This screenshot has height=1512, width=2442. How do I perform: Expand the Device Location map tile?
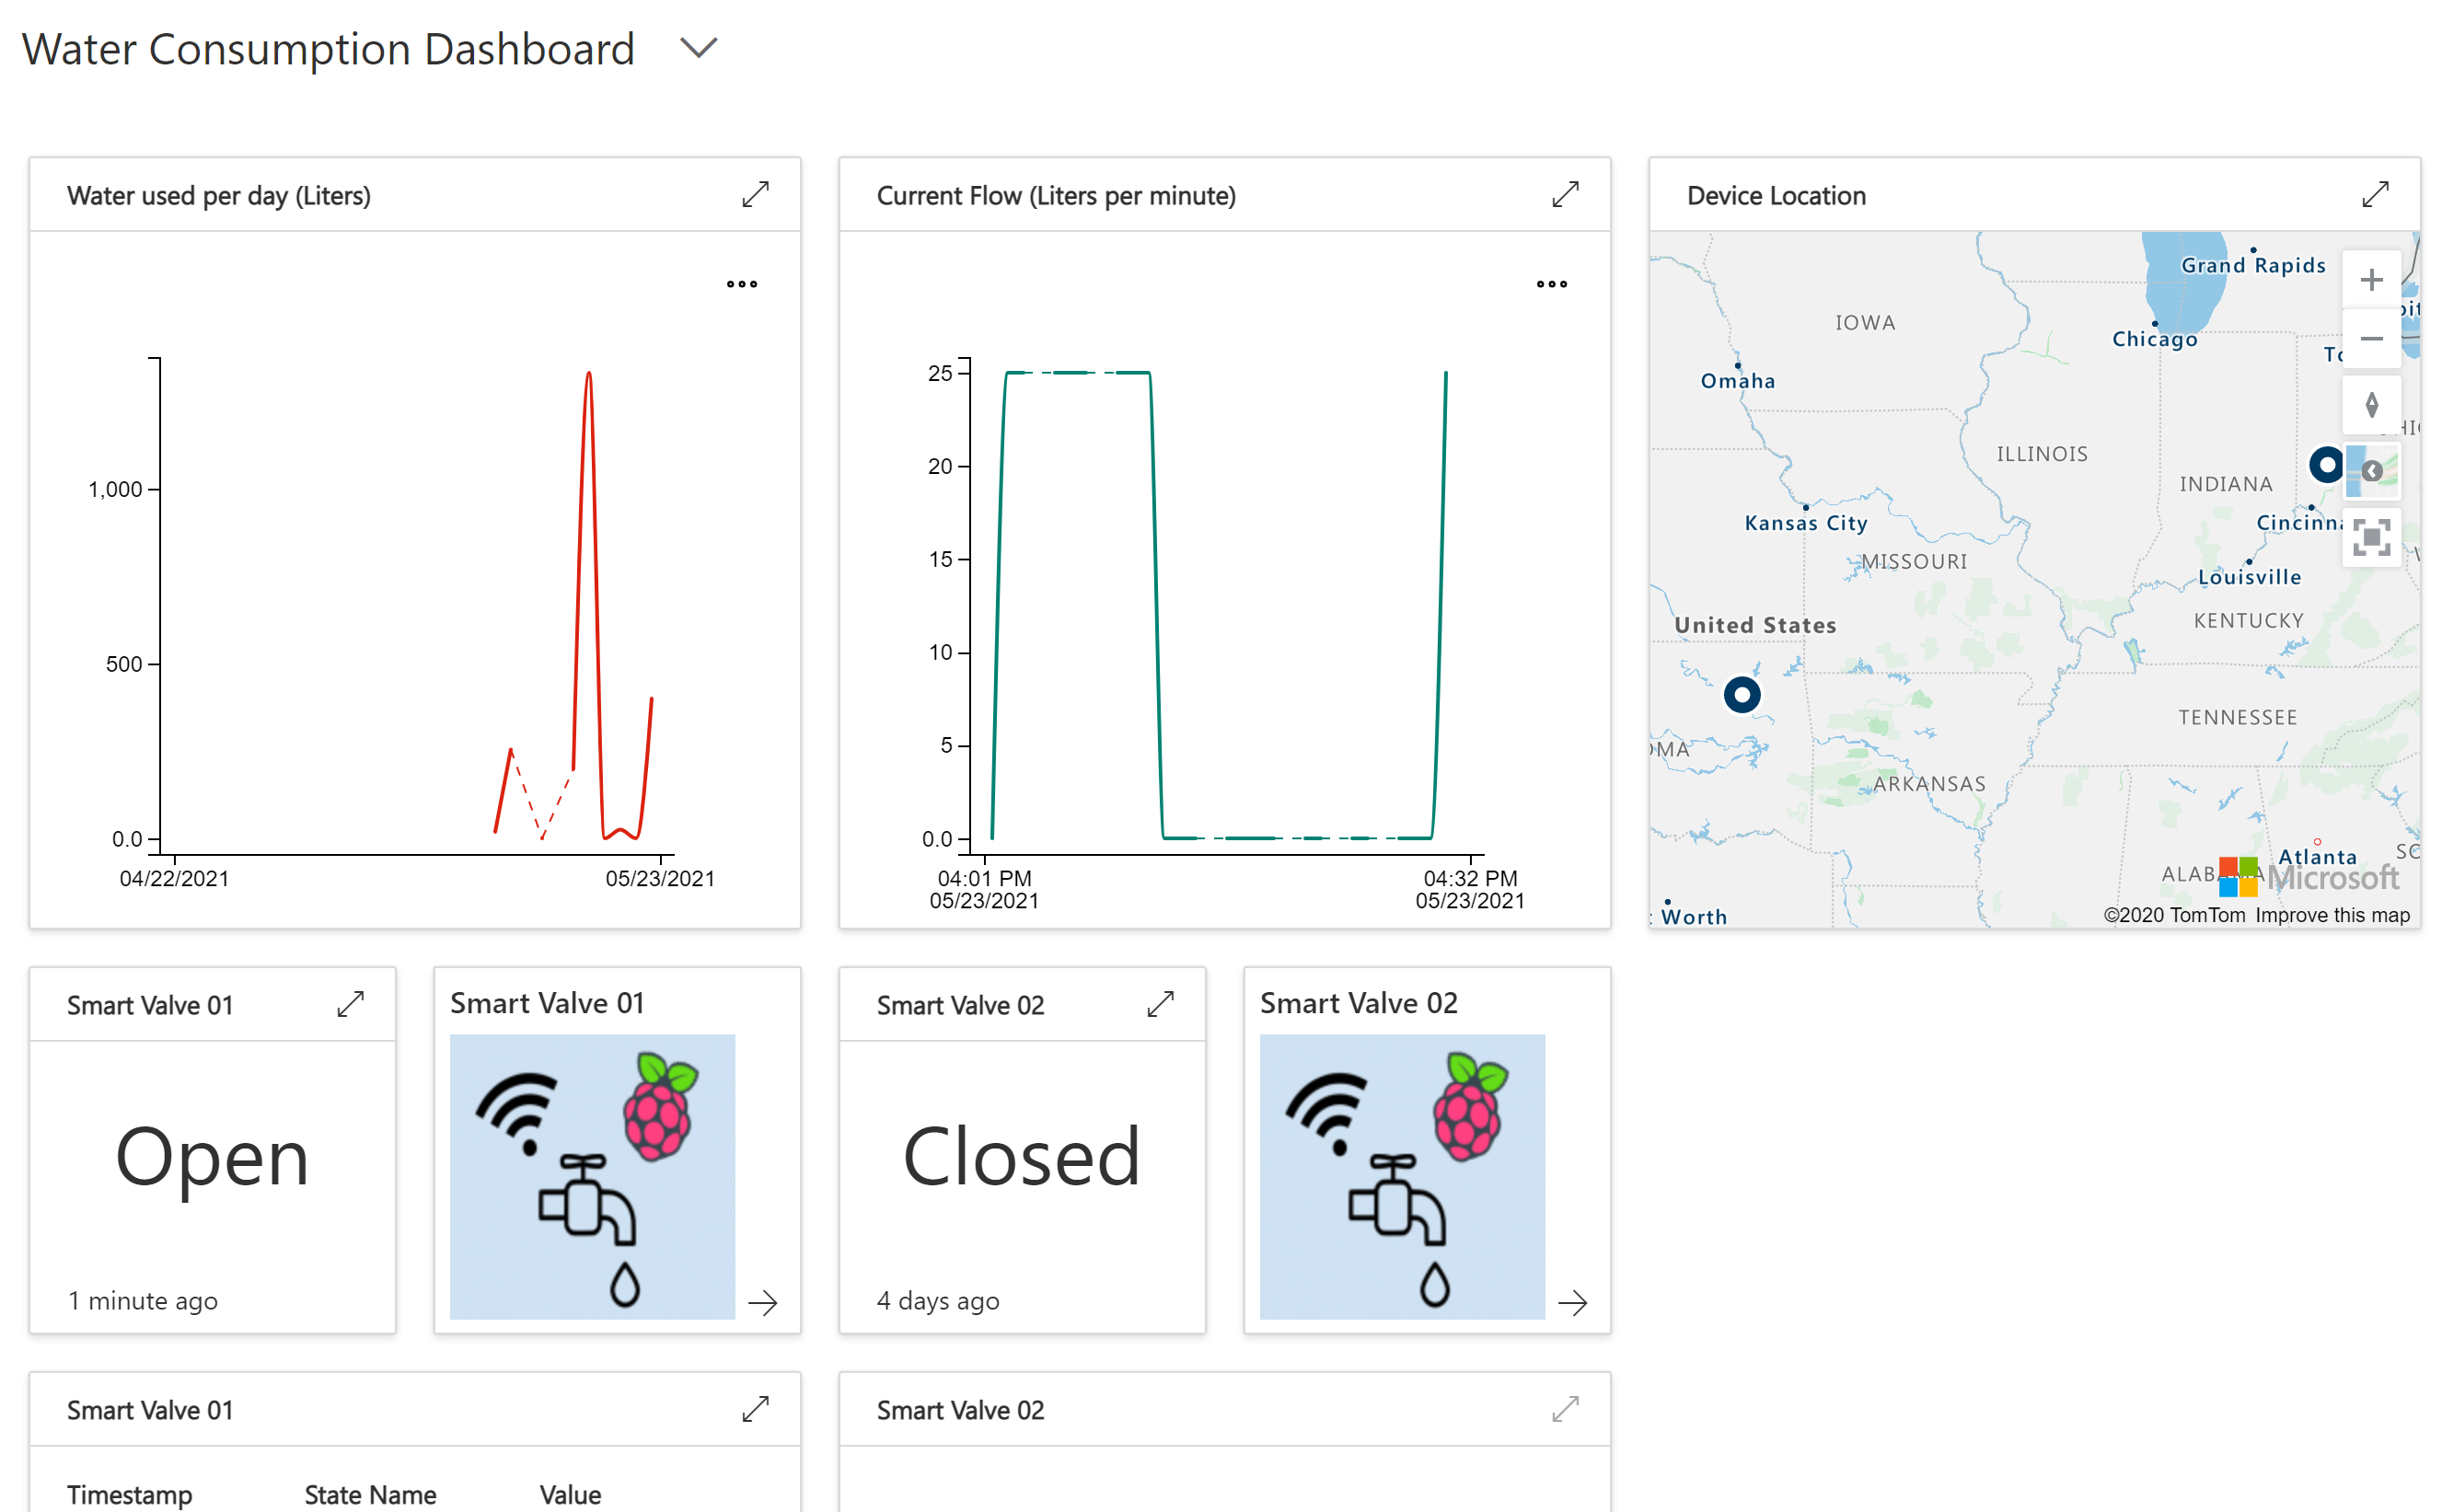point(2374,194)
